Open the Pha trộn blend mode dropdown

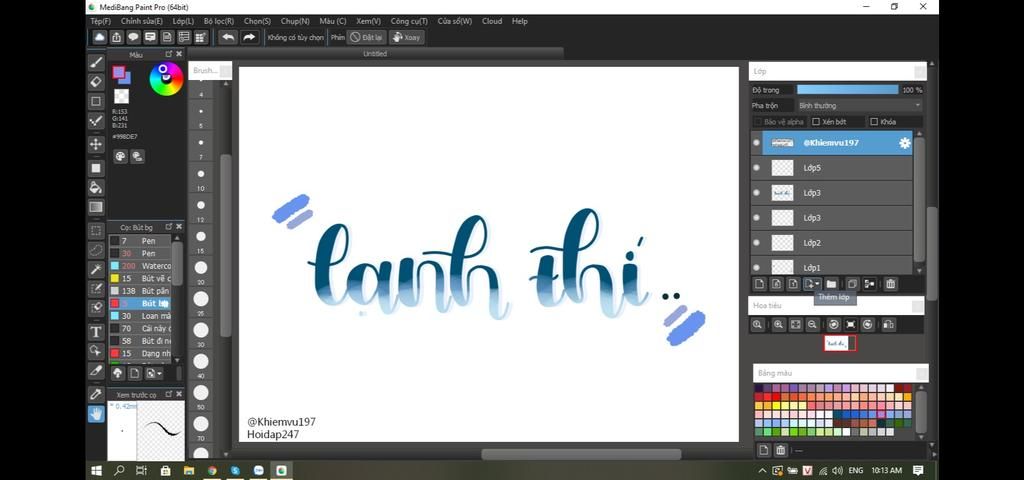859,106
